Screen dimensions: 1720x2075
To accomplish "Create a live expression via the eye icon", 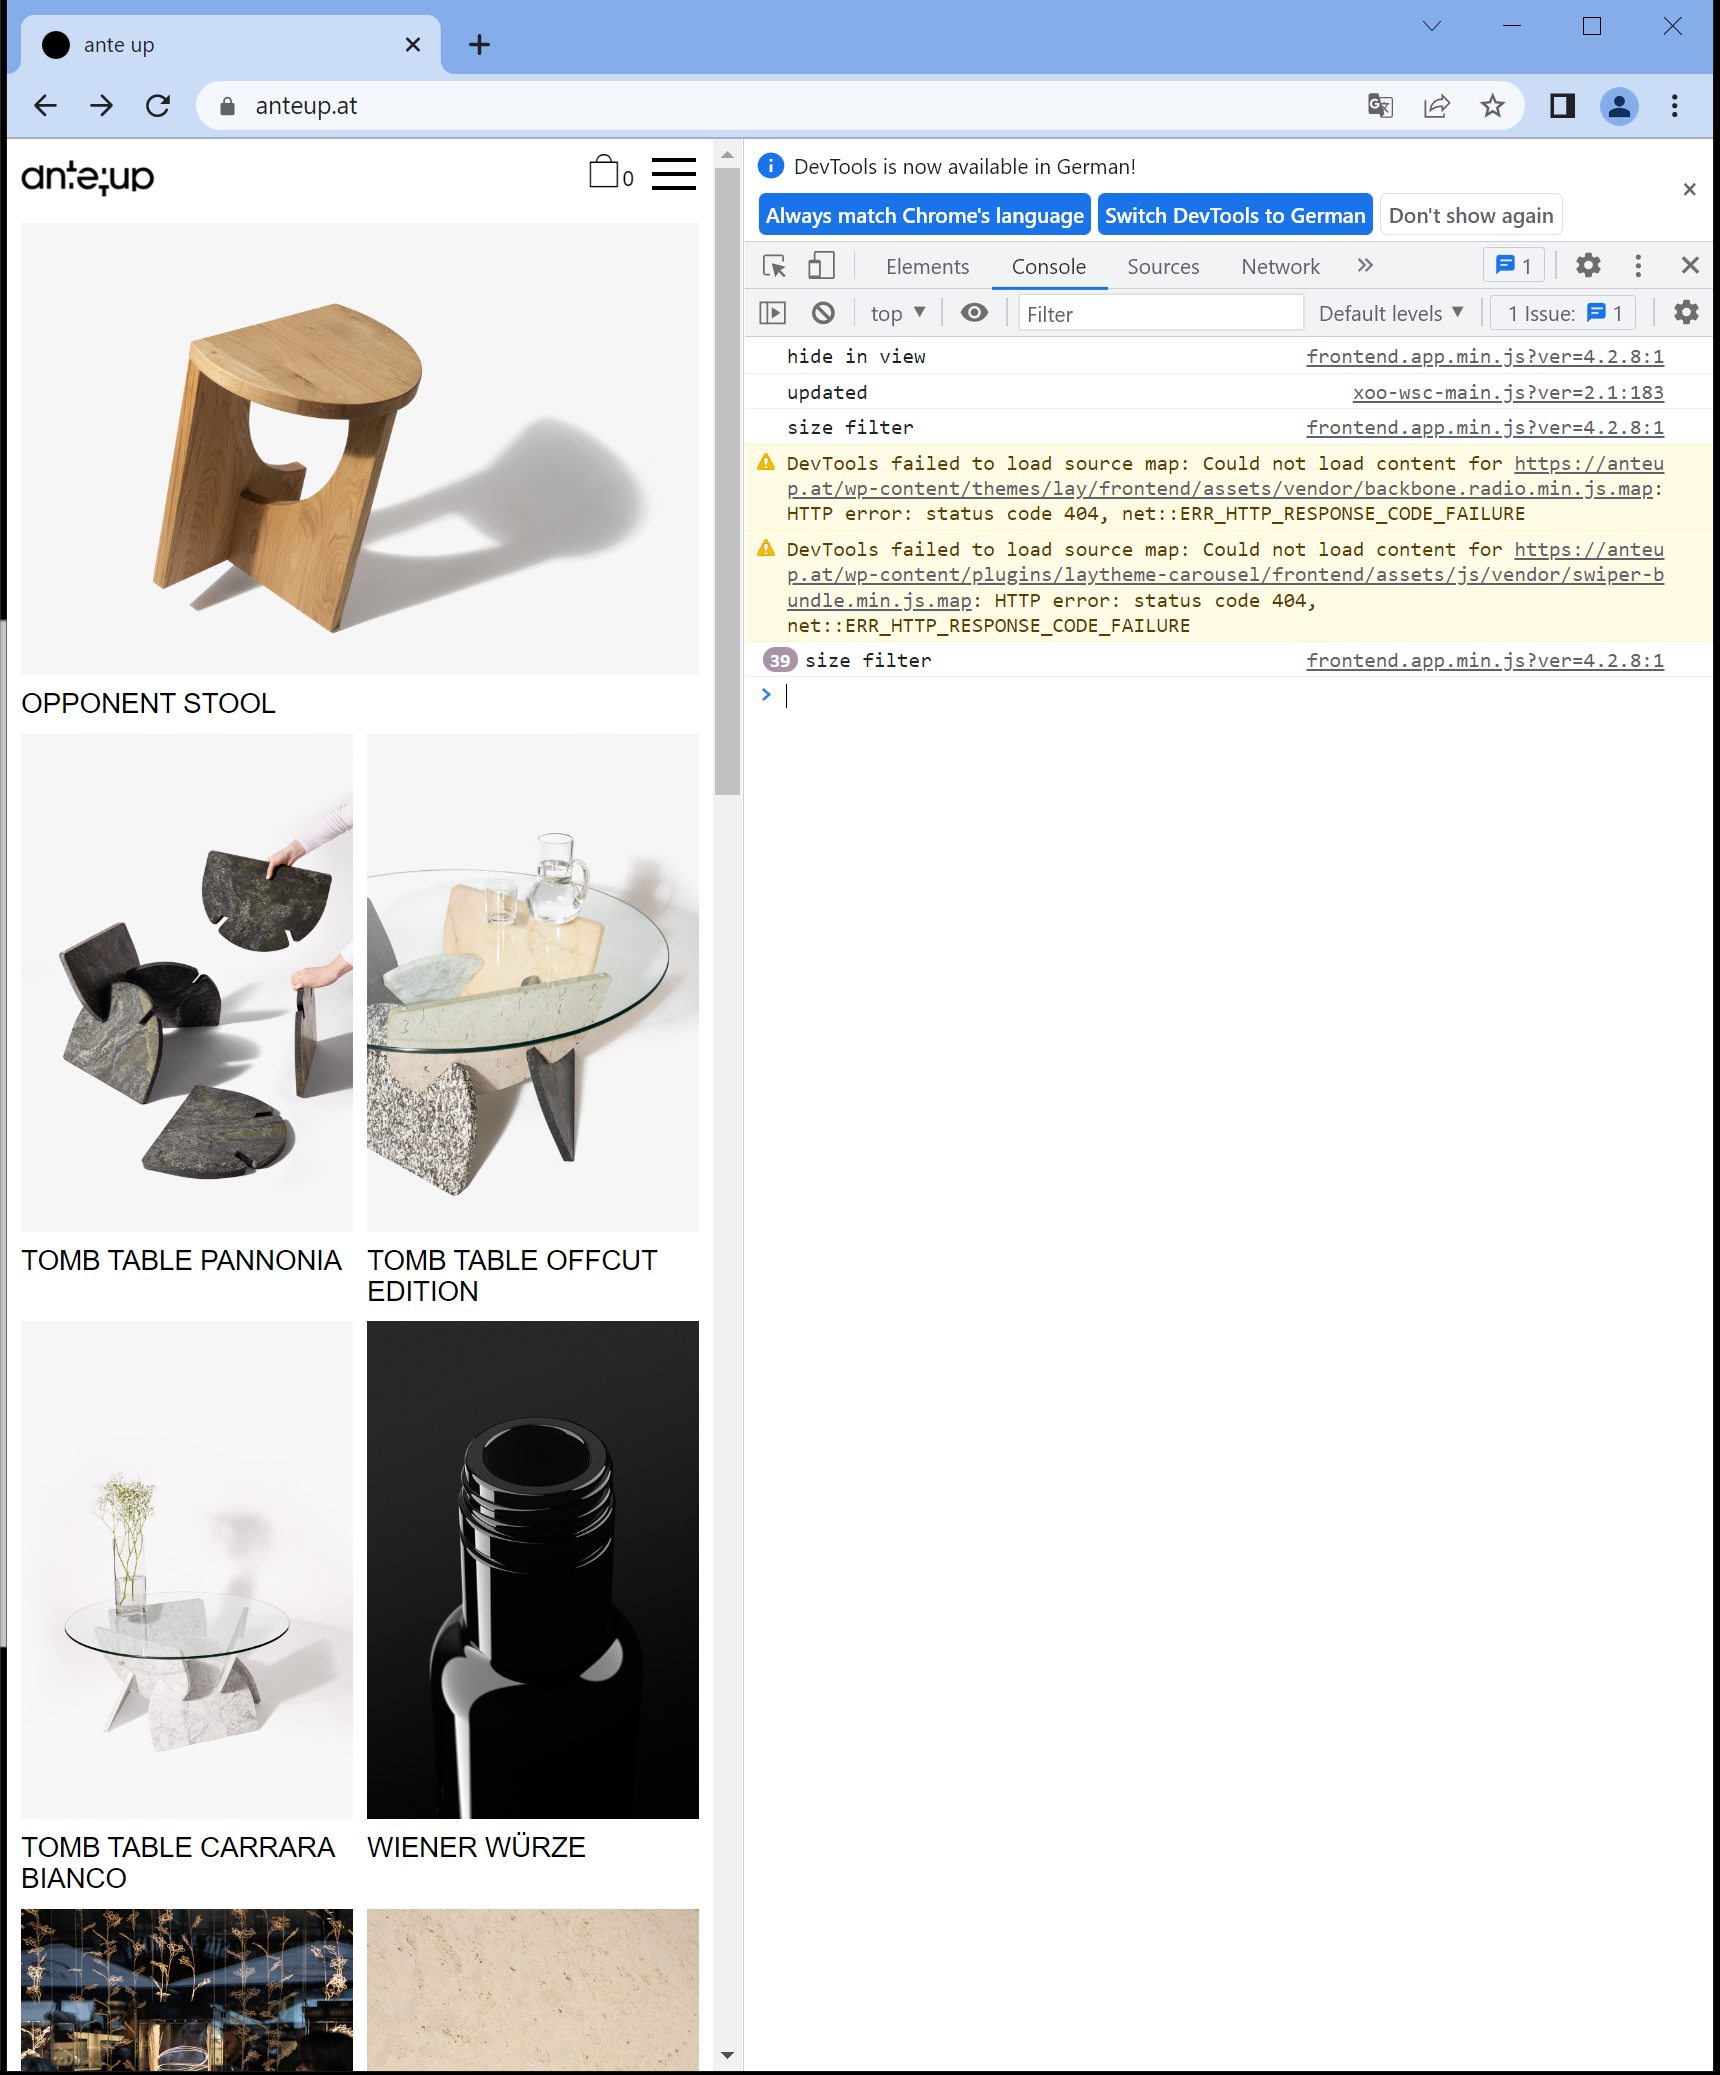I will [x=974, y=312].
